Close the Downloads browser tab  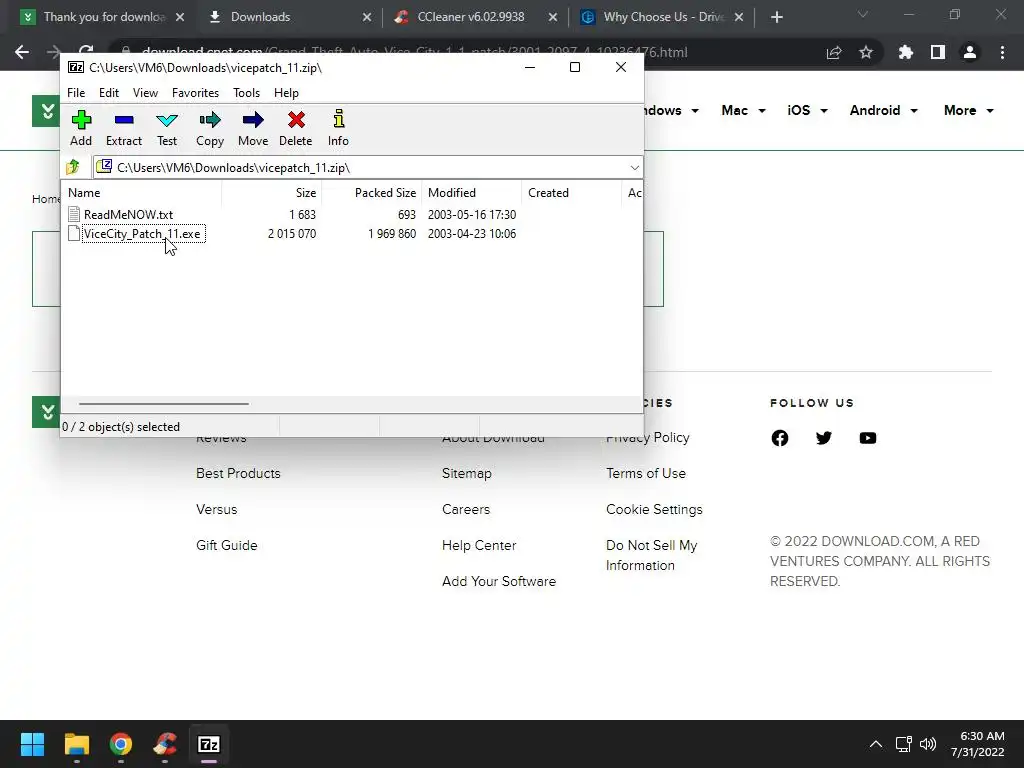(x=367, y=18)
